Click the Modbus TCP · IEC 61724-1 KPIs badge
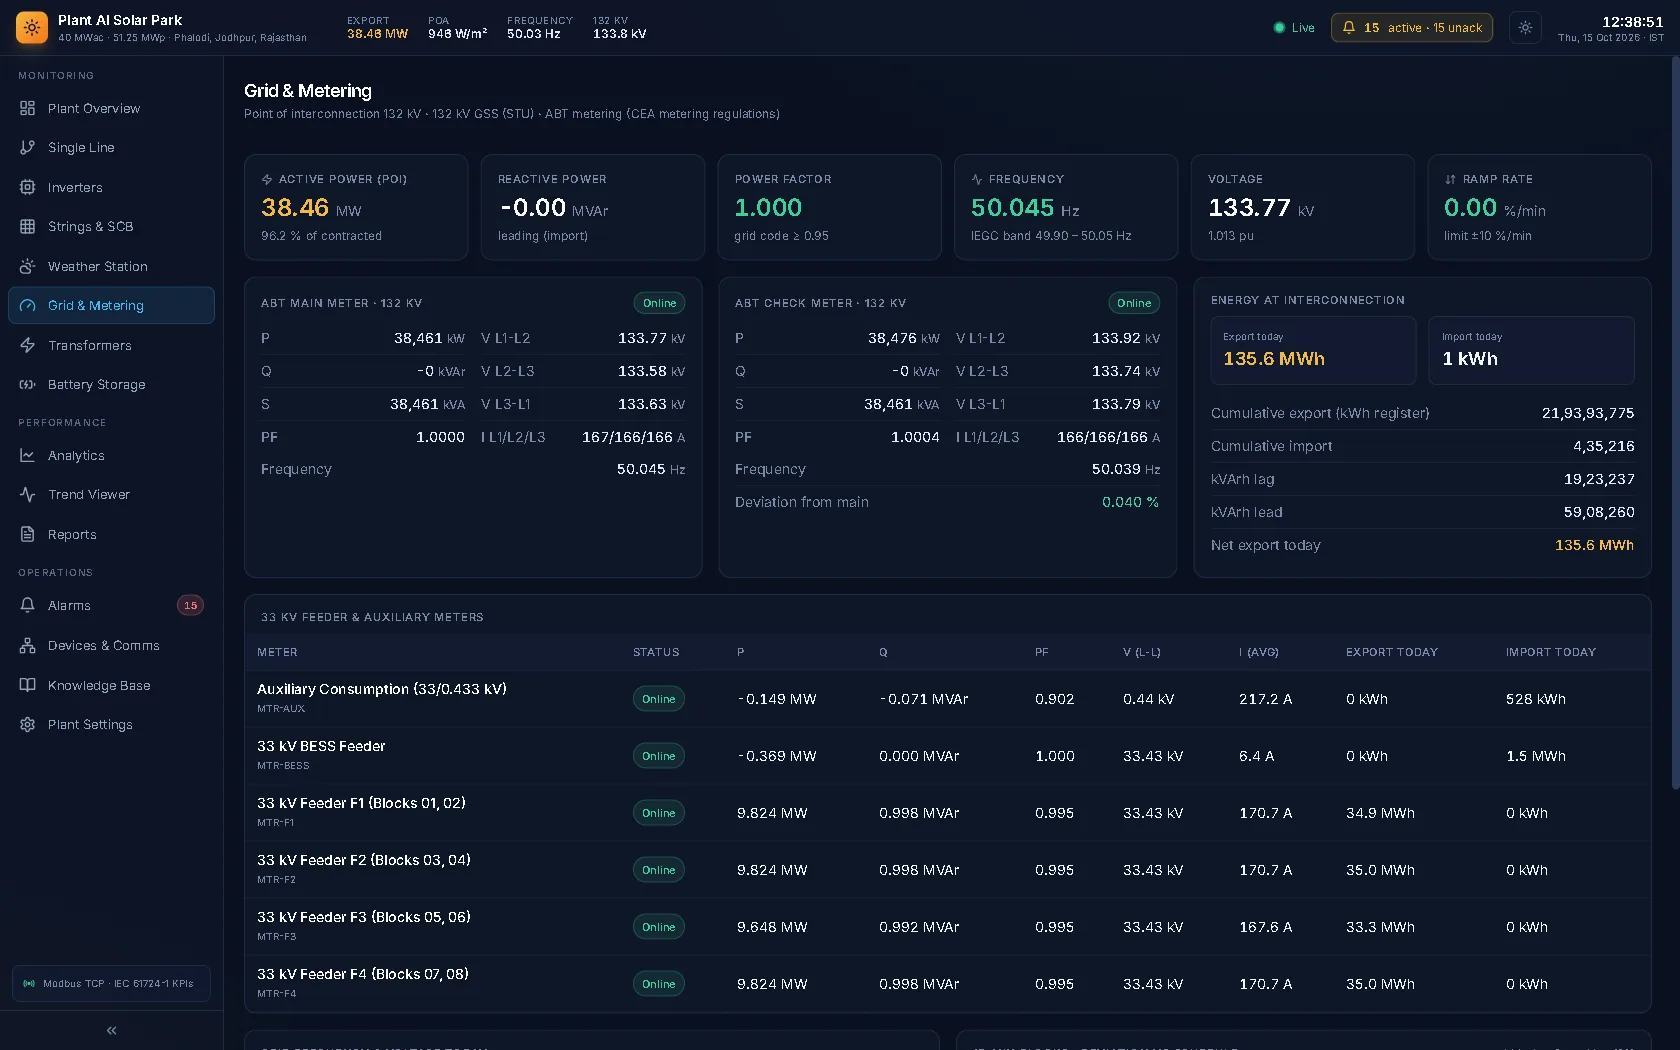The height and width of the screenshot is (1050, 1680). click(x=111, y=983)
